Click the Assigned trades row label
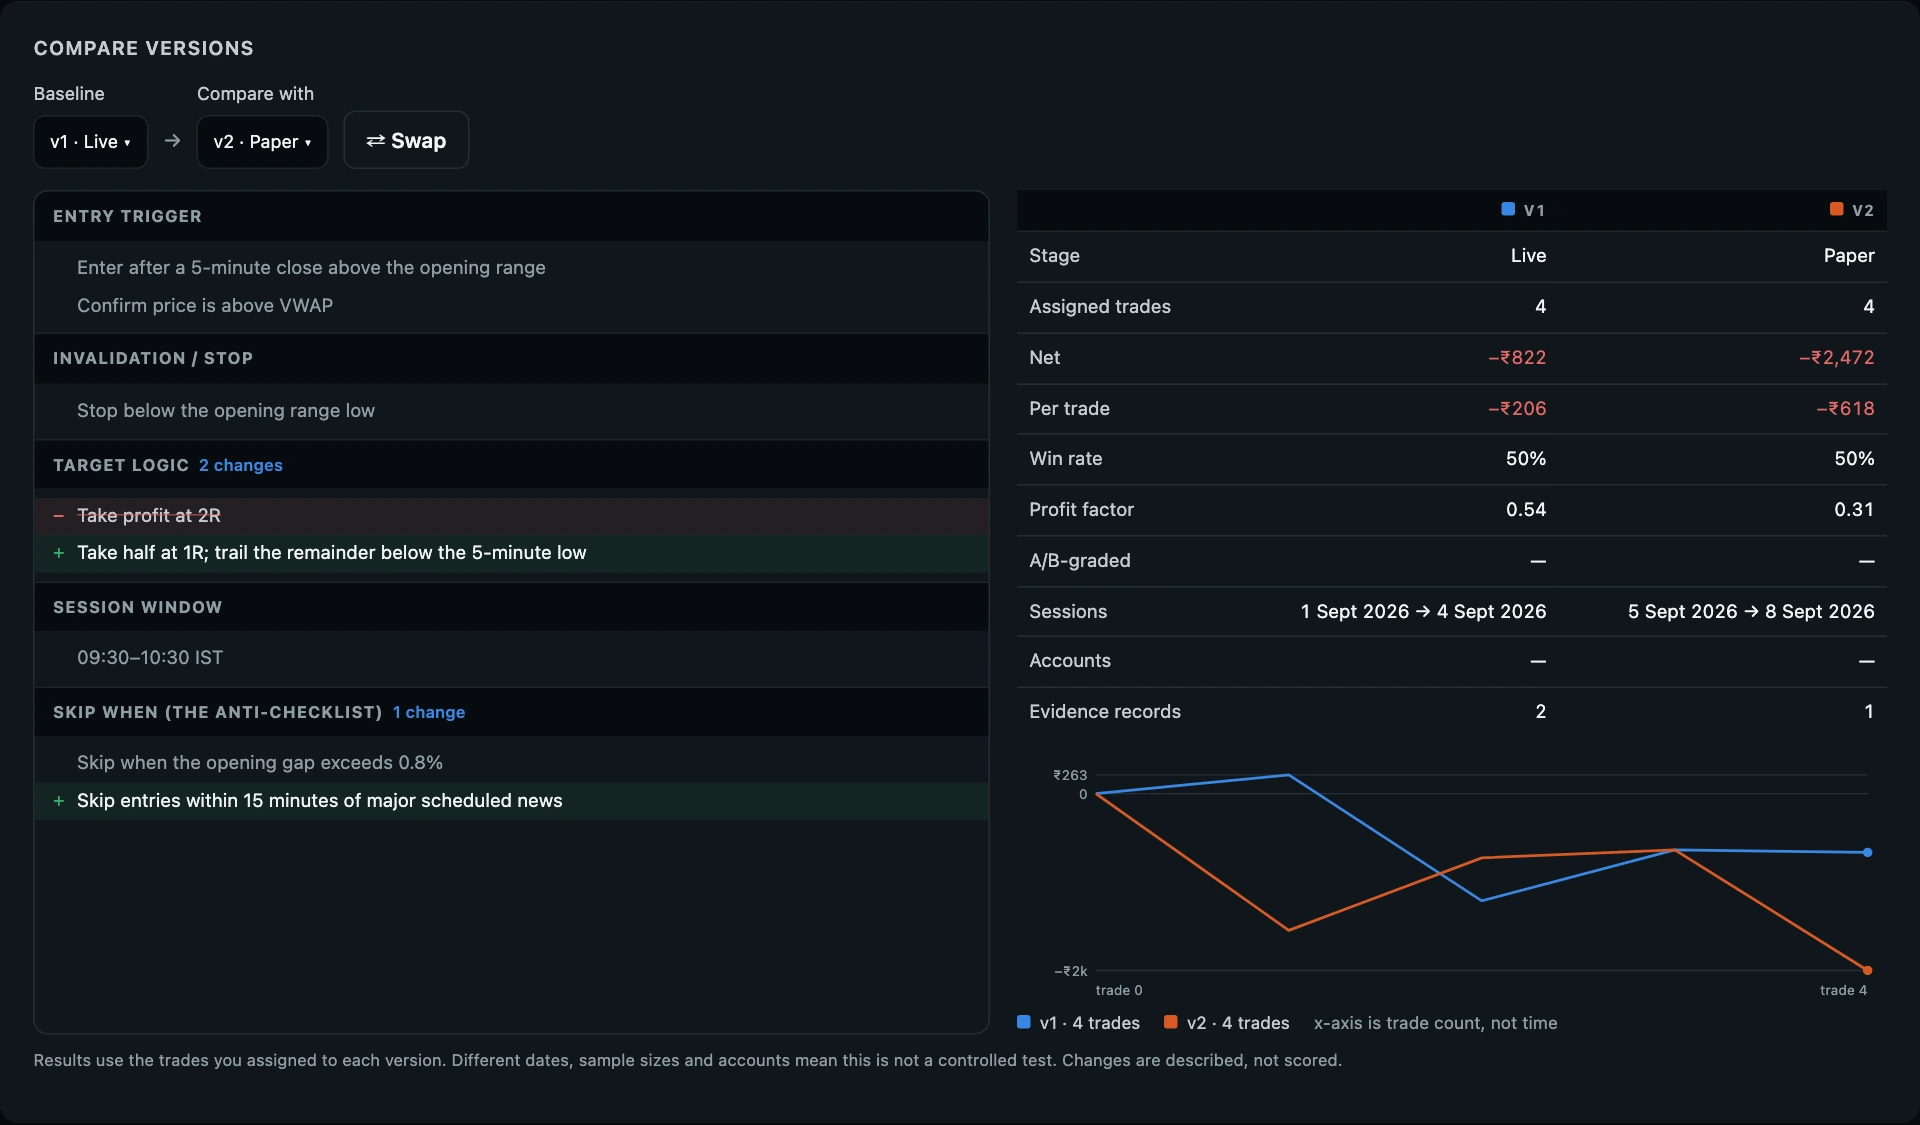Image resolution: width=1920 pixels, height=1125 pixels. pos(1100,306)
